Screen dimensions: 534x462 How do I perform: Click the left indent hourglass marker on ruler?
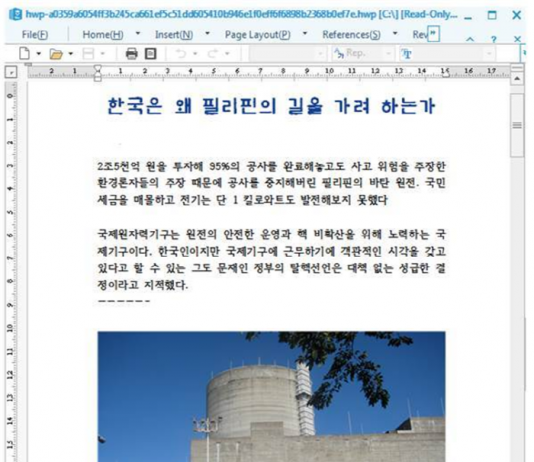tap(98, 73)
